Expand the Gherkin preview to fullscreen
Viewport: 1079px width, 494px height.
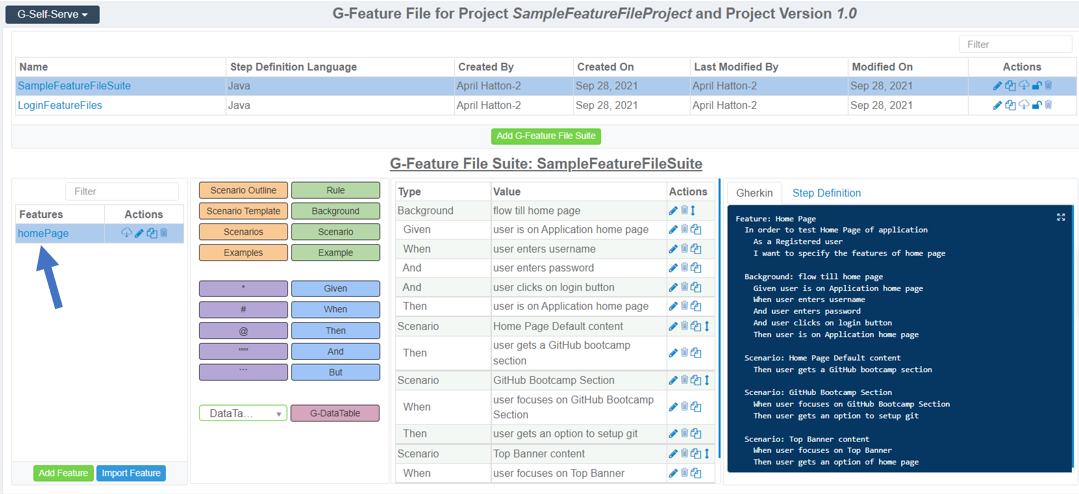coord(1060,217)
